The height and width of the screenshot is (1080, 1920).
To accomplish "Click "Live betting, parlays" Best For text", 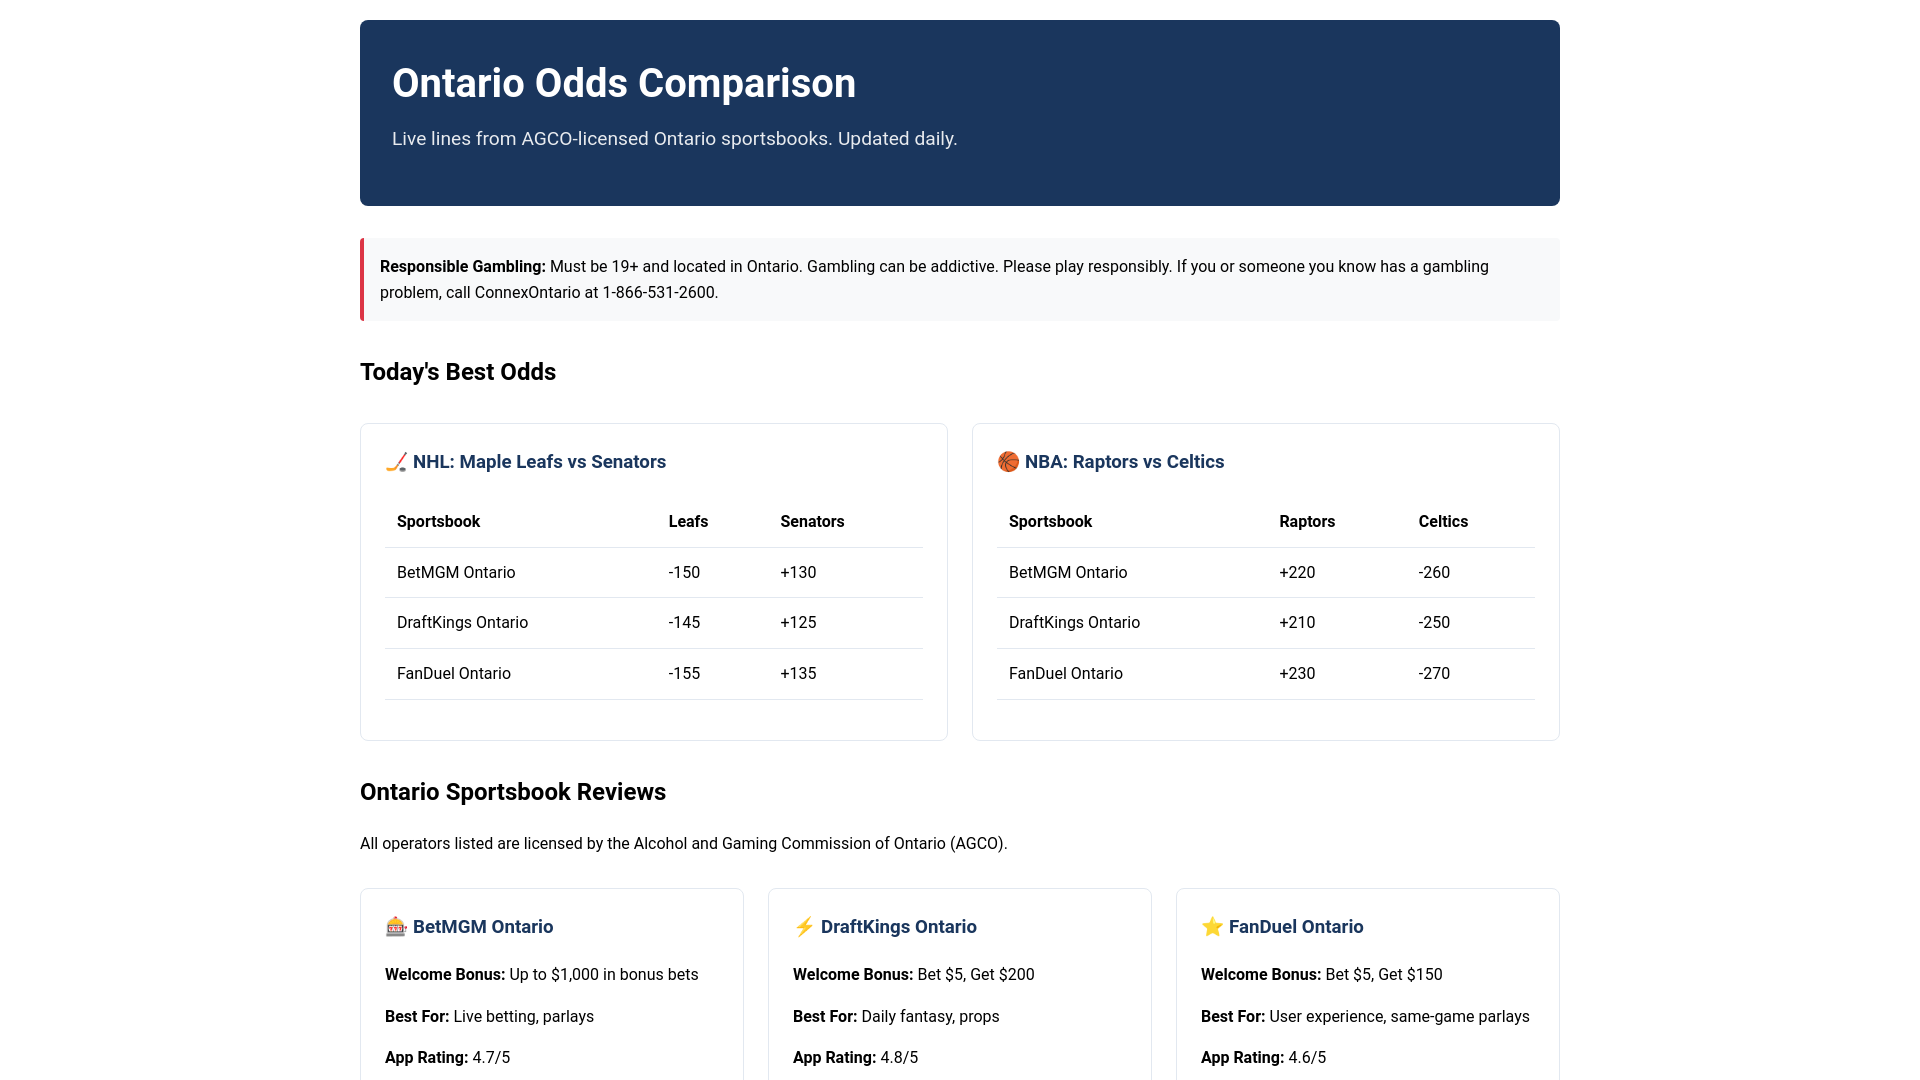I will click(x=523, y=1017).
